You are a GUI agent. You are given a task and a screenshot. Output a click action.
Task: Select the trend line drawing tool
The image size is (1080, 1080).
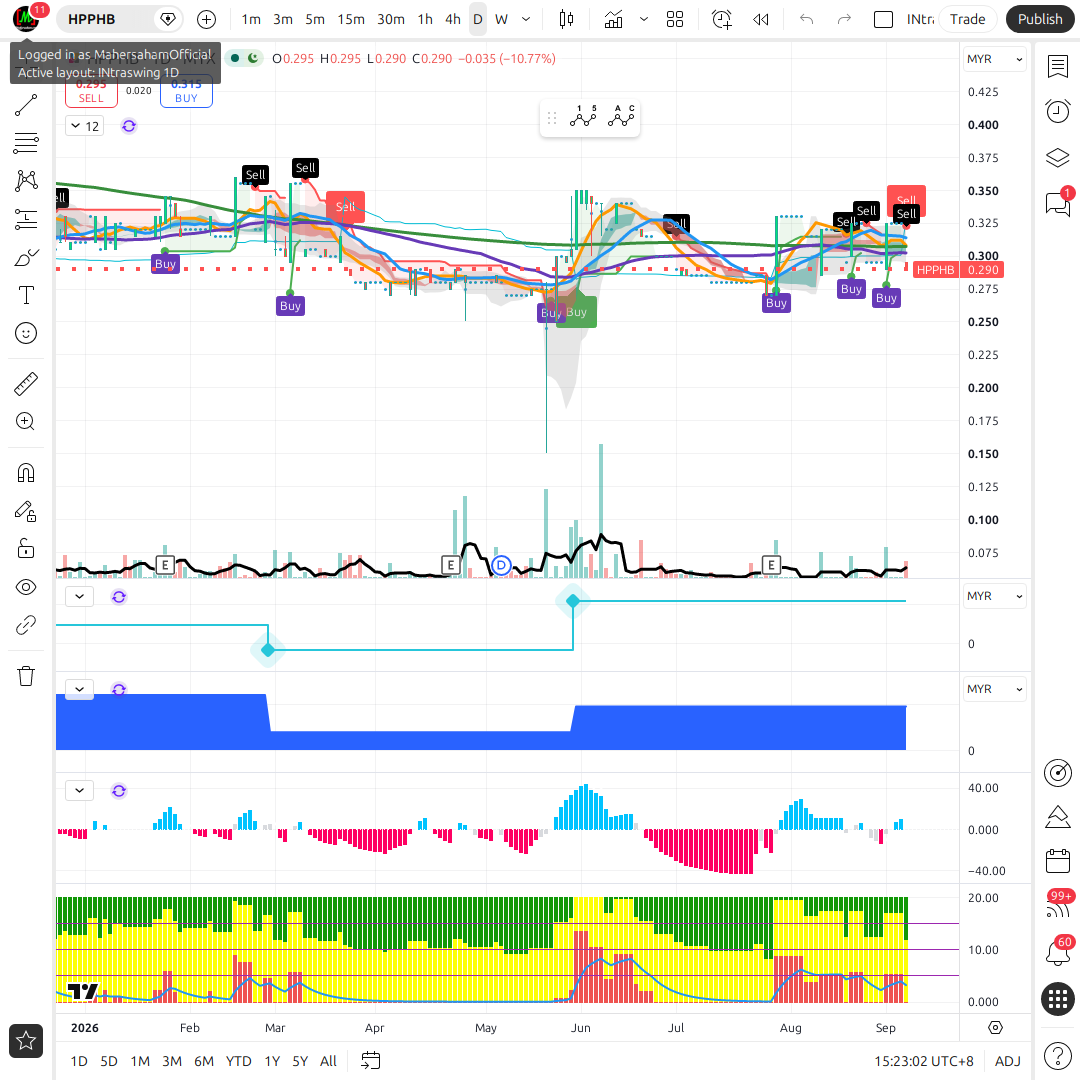pyautogui.click(x=25, y=105)
